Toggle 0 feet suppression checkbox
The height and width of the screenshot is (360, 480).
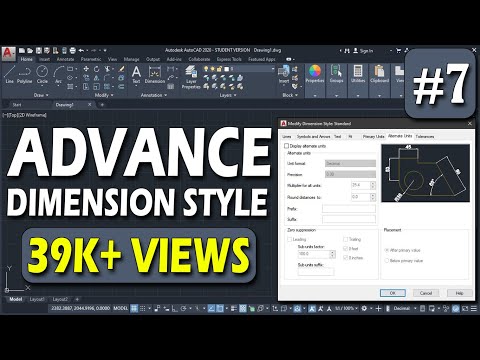point(346,249)
